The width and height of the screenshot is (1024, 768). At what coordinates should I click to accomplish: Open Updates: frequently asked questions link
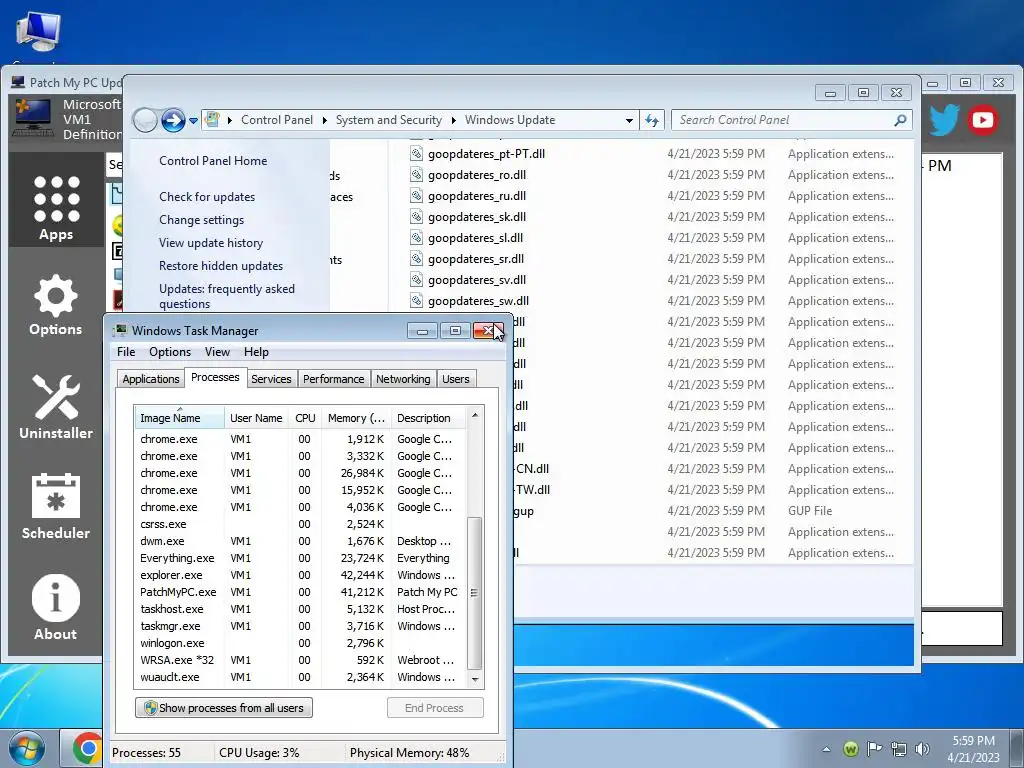click(x=227, y=296)
